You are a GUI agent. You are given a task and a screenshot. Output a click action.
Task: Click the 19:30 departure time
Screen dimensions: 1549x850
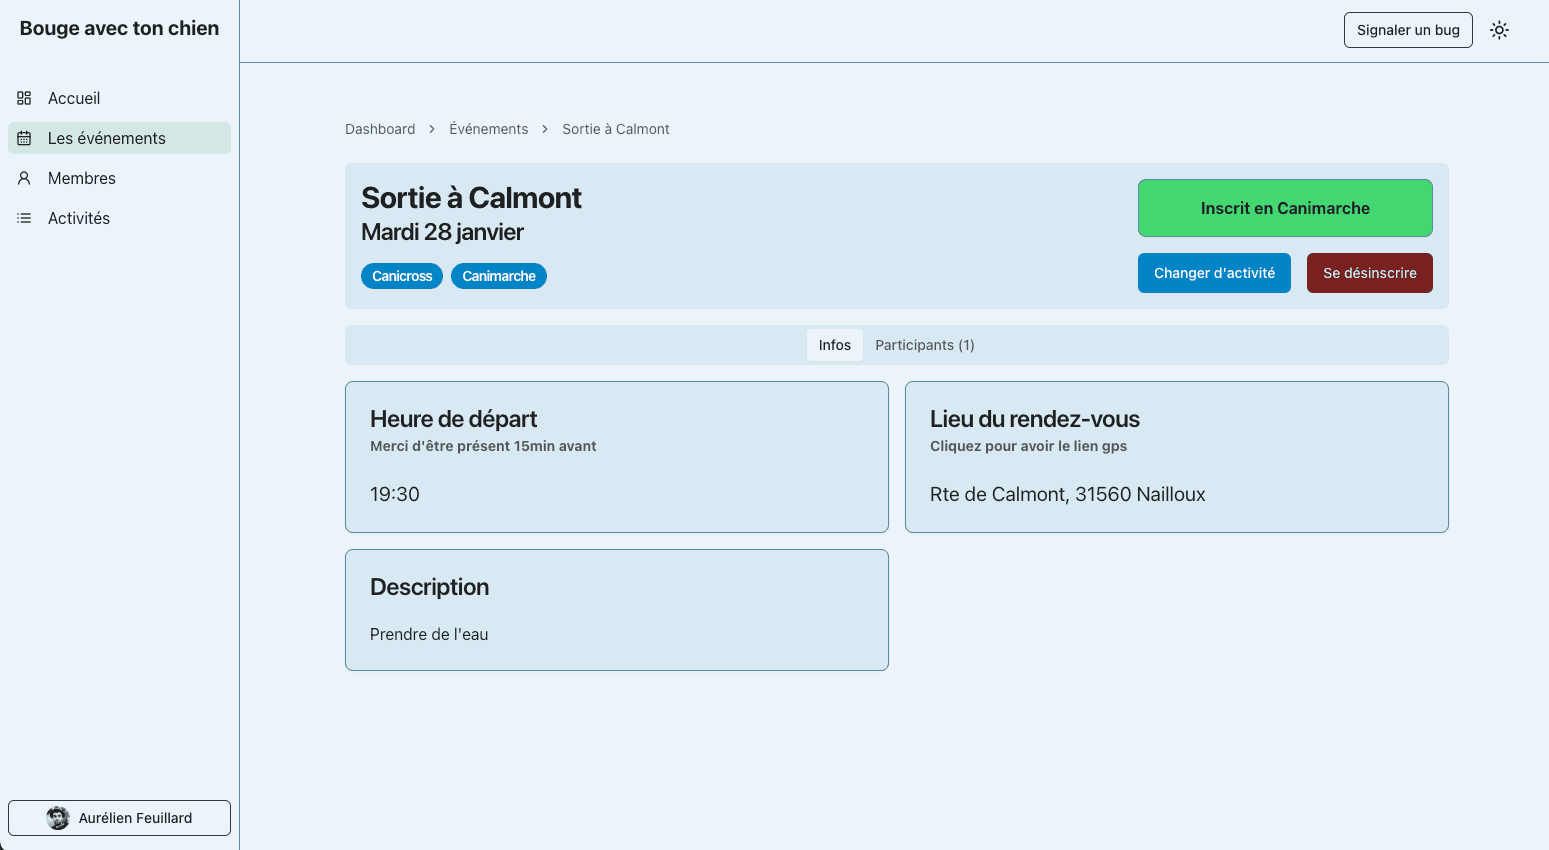[x=395, y=494]
